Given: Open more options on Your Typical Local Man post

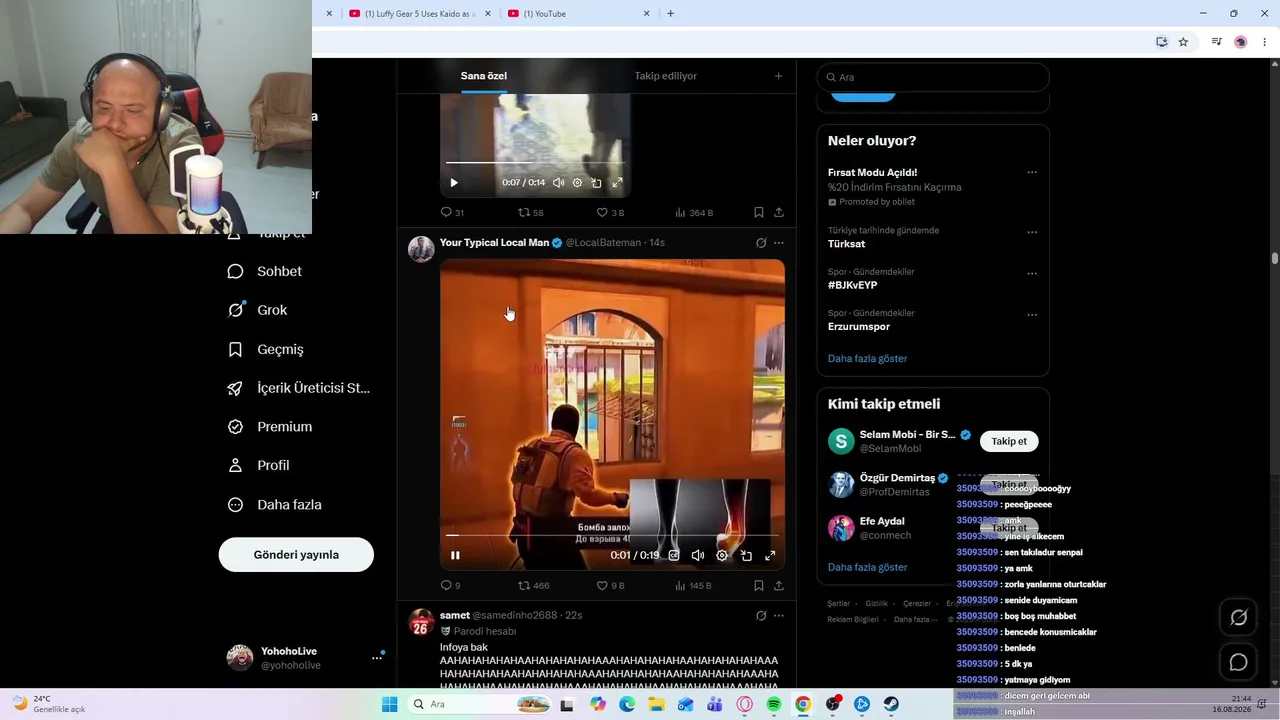Looking at the screenshot, I should [x=779, y=243].
